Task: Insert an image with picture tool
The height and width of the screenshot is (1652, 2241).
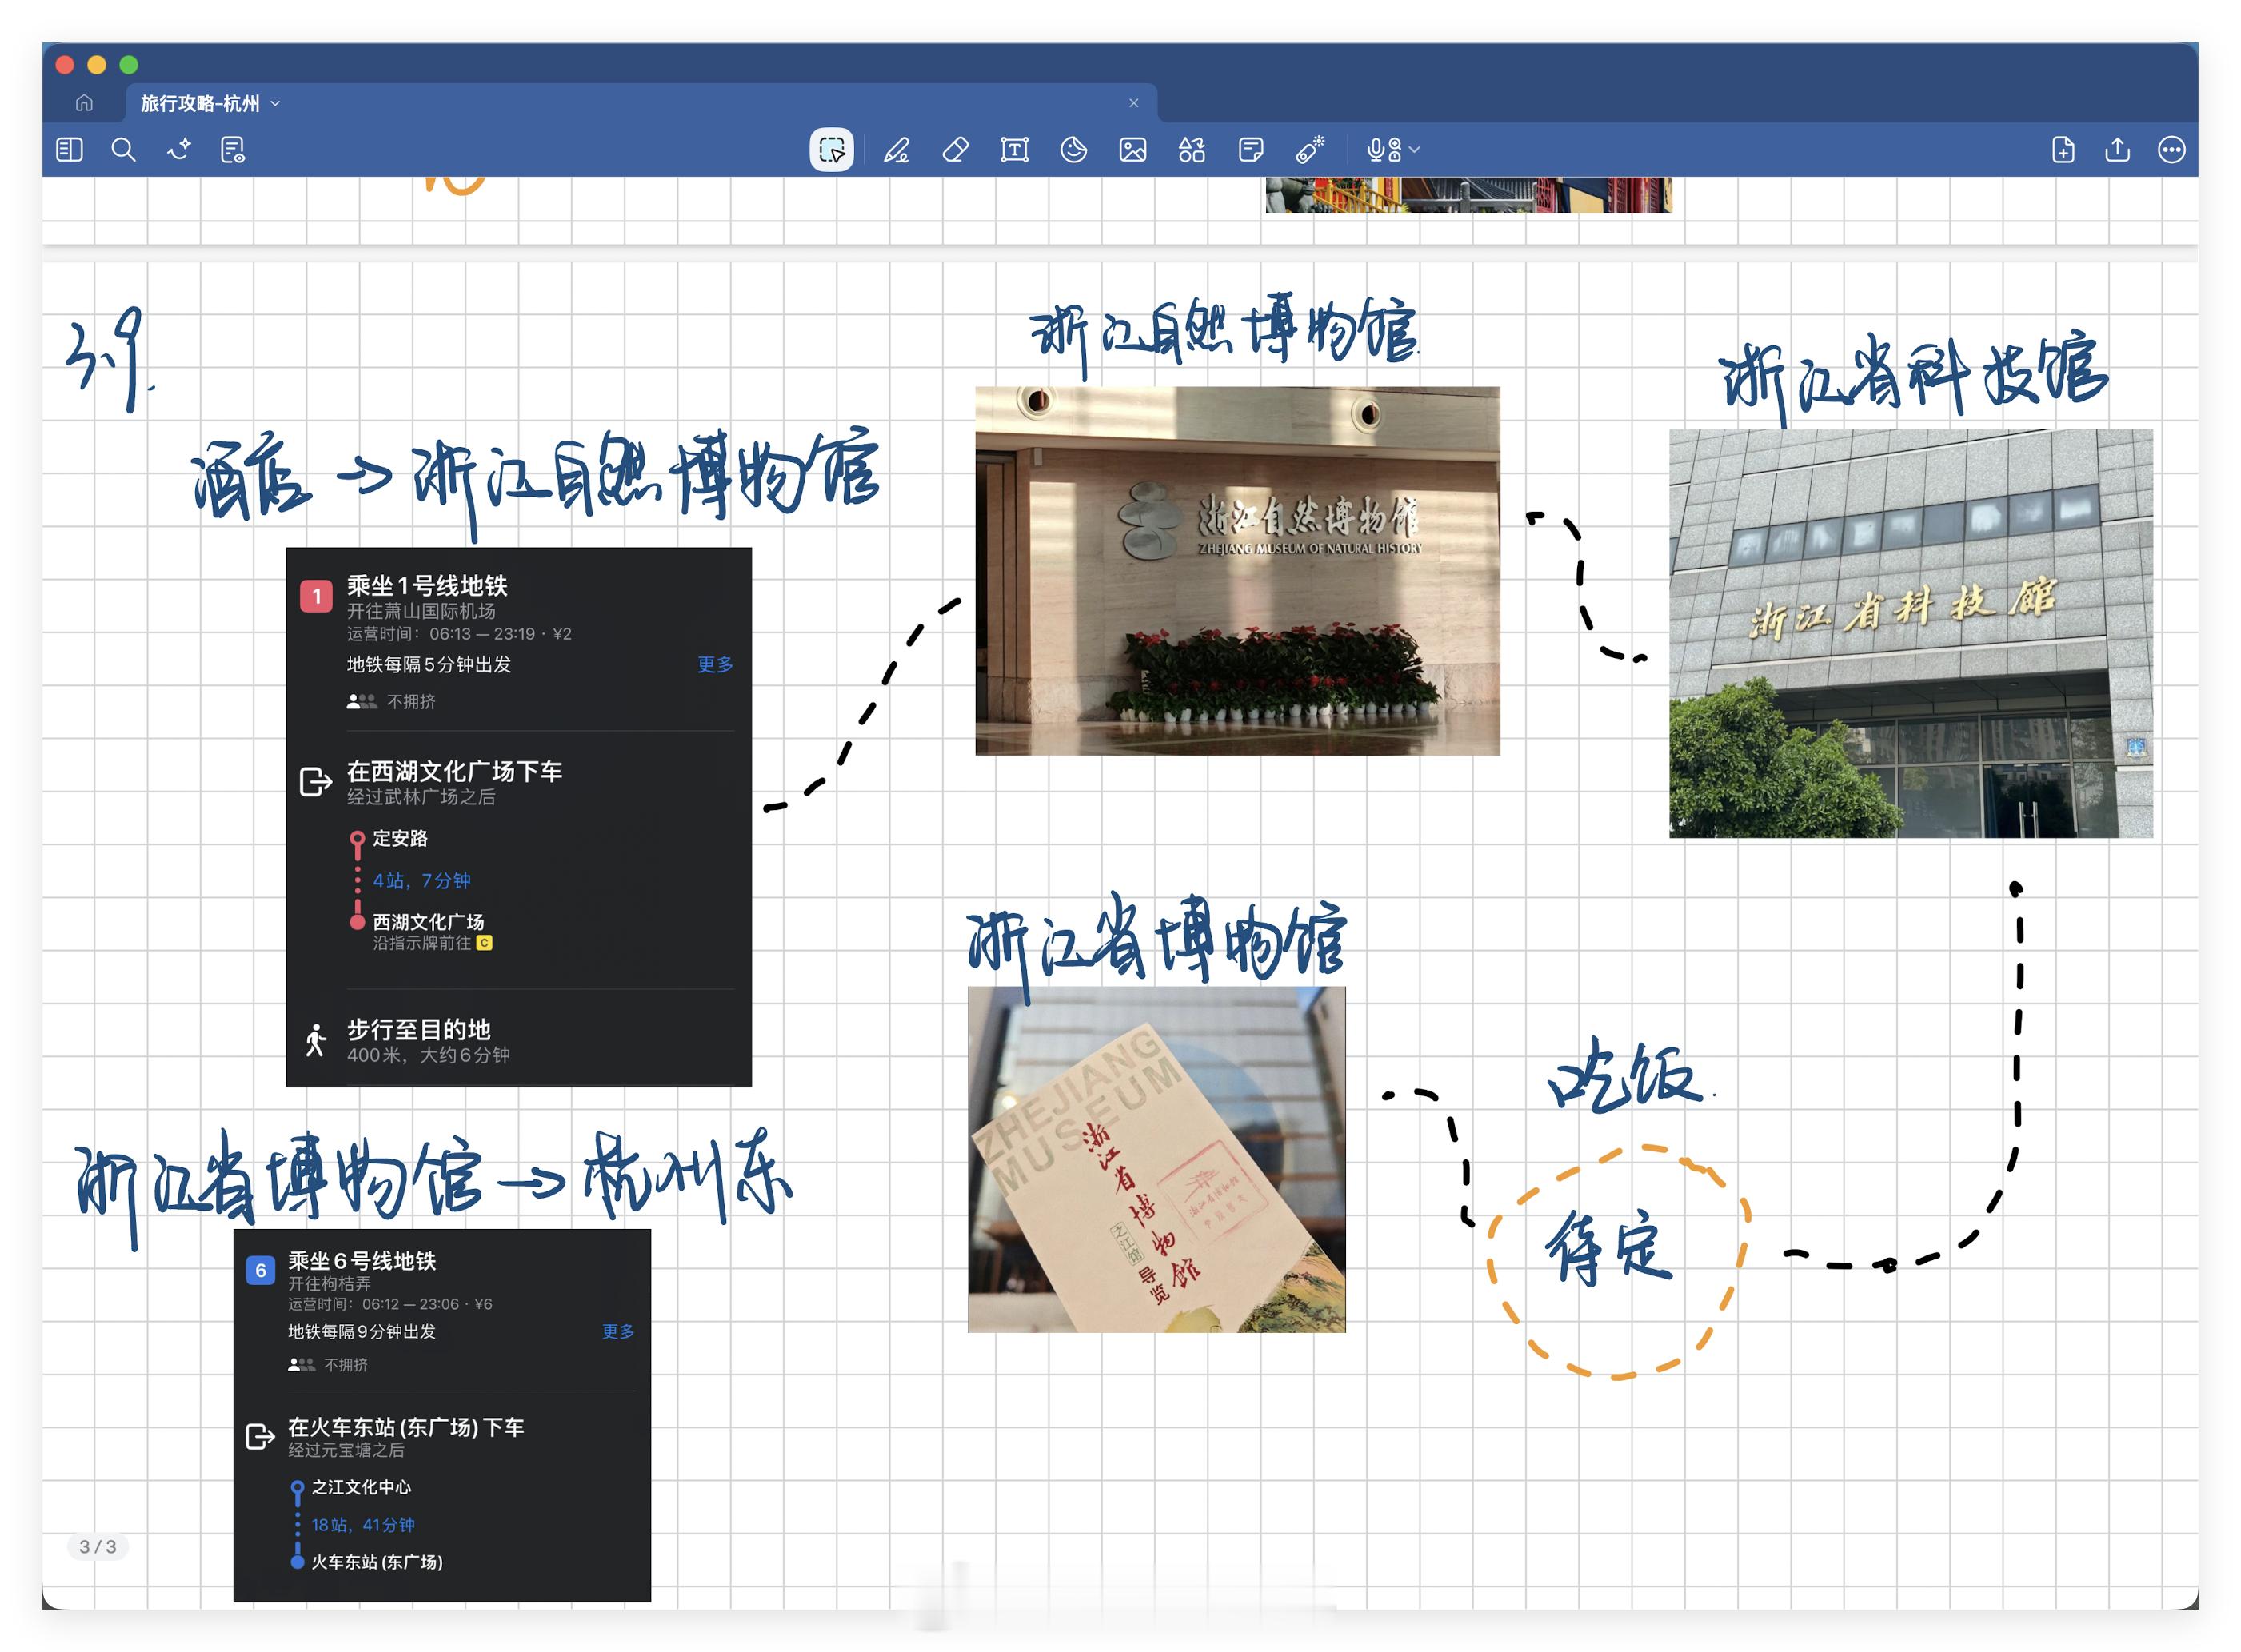Action: point(1132,150)
